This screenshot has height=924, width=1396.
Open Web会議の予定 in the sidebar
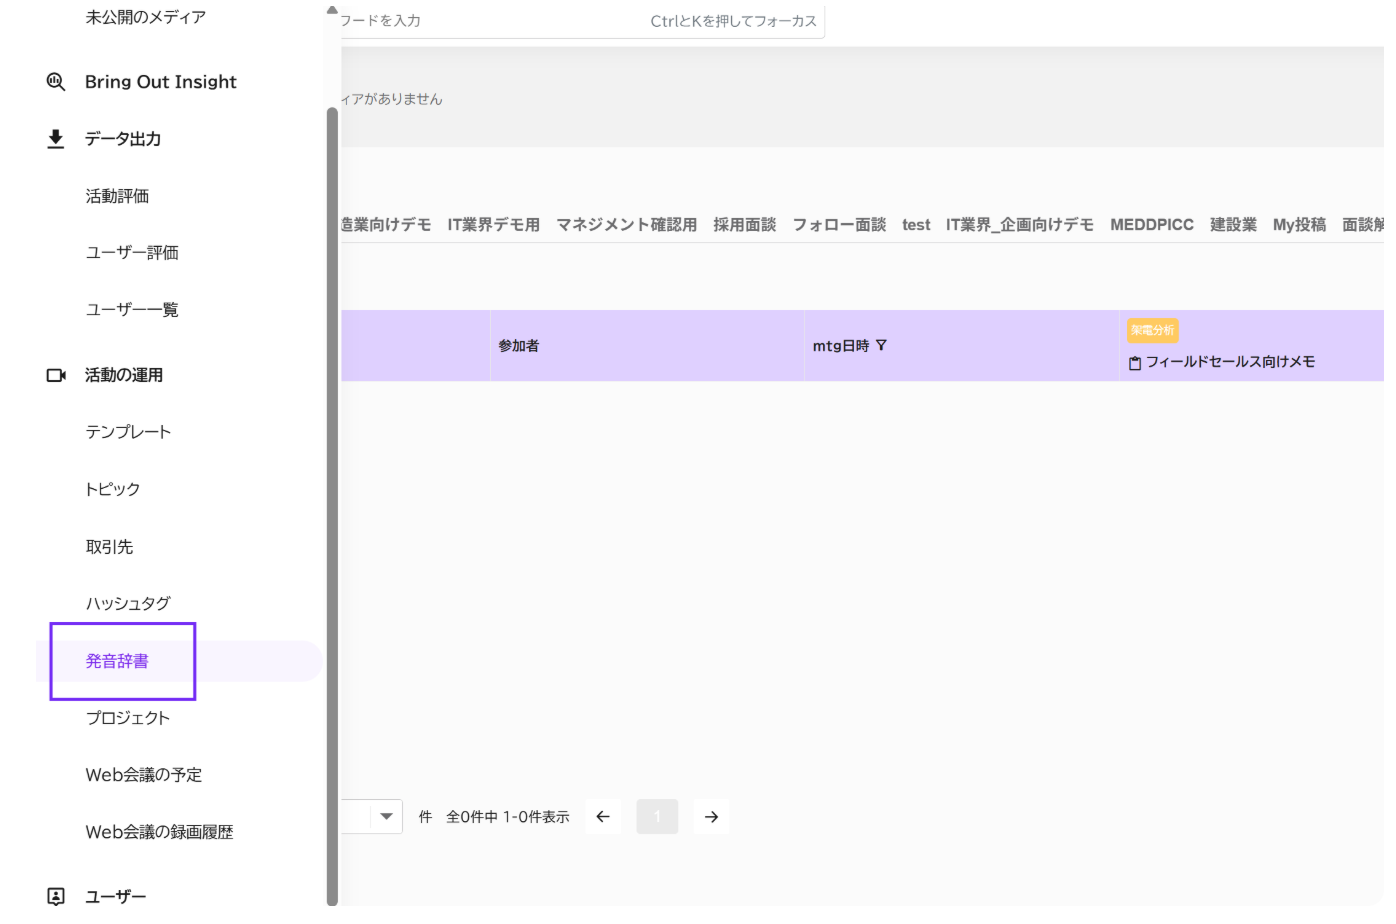click(144, 775)
